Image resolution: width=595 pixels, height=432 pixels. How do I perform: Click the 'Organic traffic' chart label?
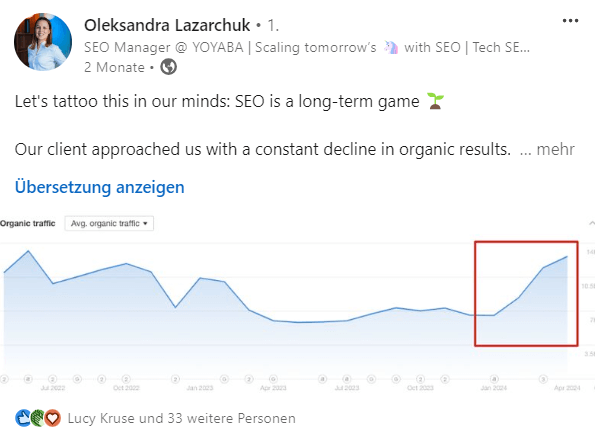point(28,223)
